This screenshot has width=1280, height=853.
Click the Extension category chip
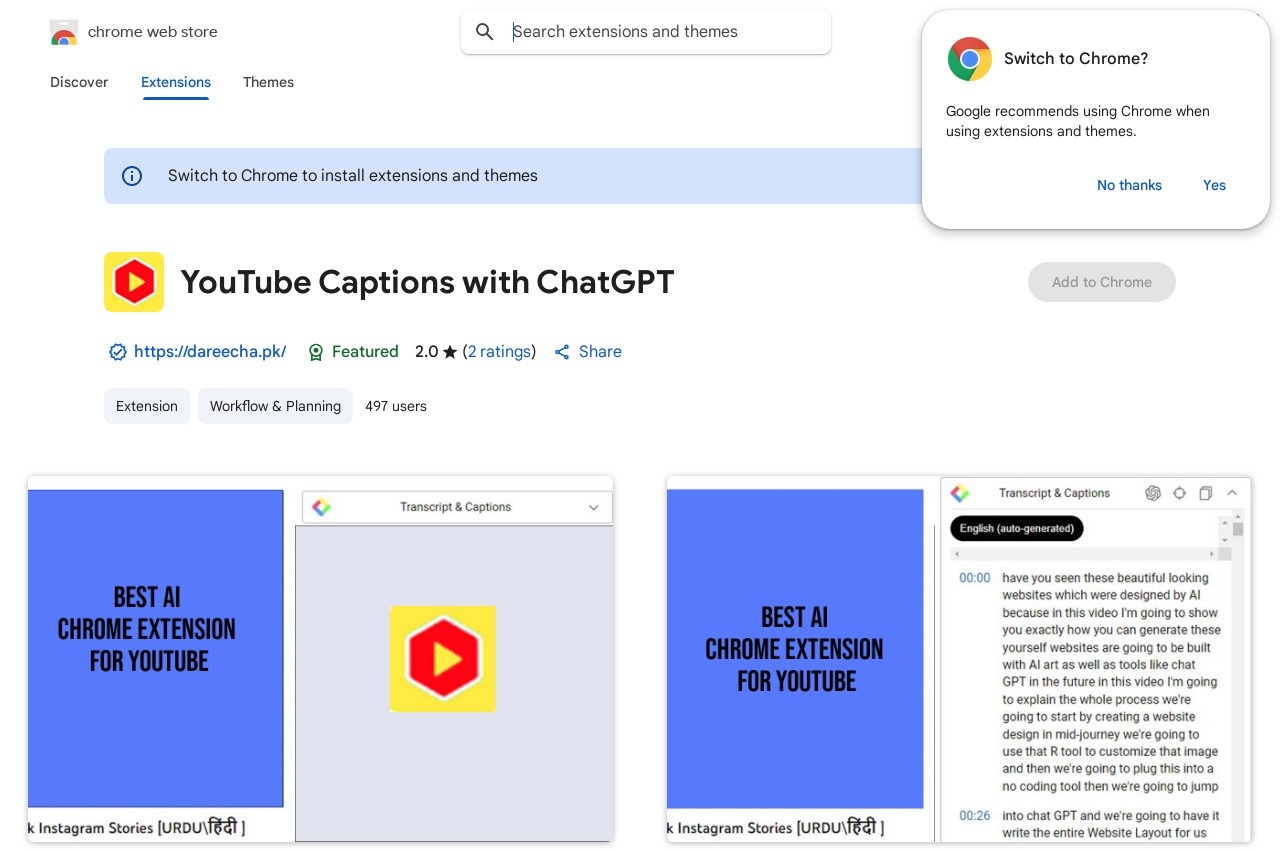[x=147, y=406]
